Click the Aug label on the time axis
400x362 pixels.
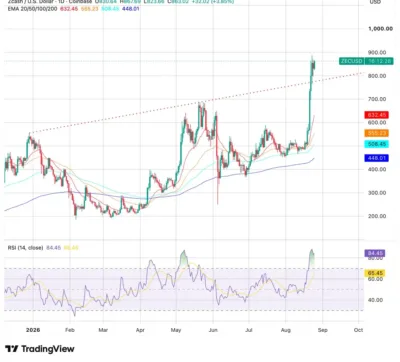click(286, 330)
